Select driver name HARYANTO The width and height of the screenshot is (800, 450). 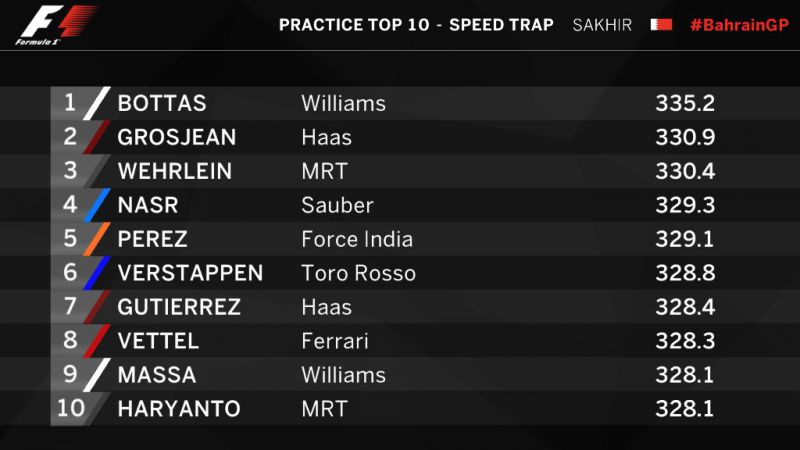[x=179, y=409]
